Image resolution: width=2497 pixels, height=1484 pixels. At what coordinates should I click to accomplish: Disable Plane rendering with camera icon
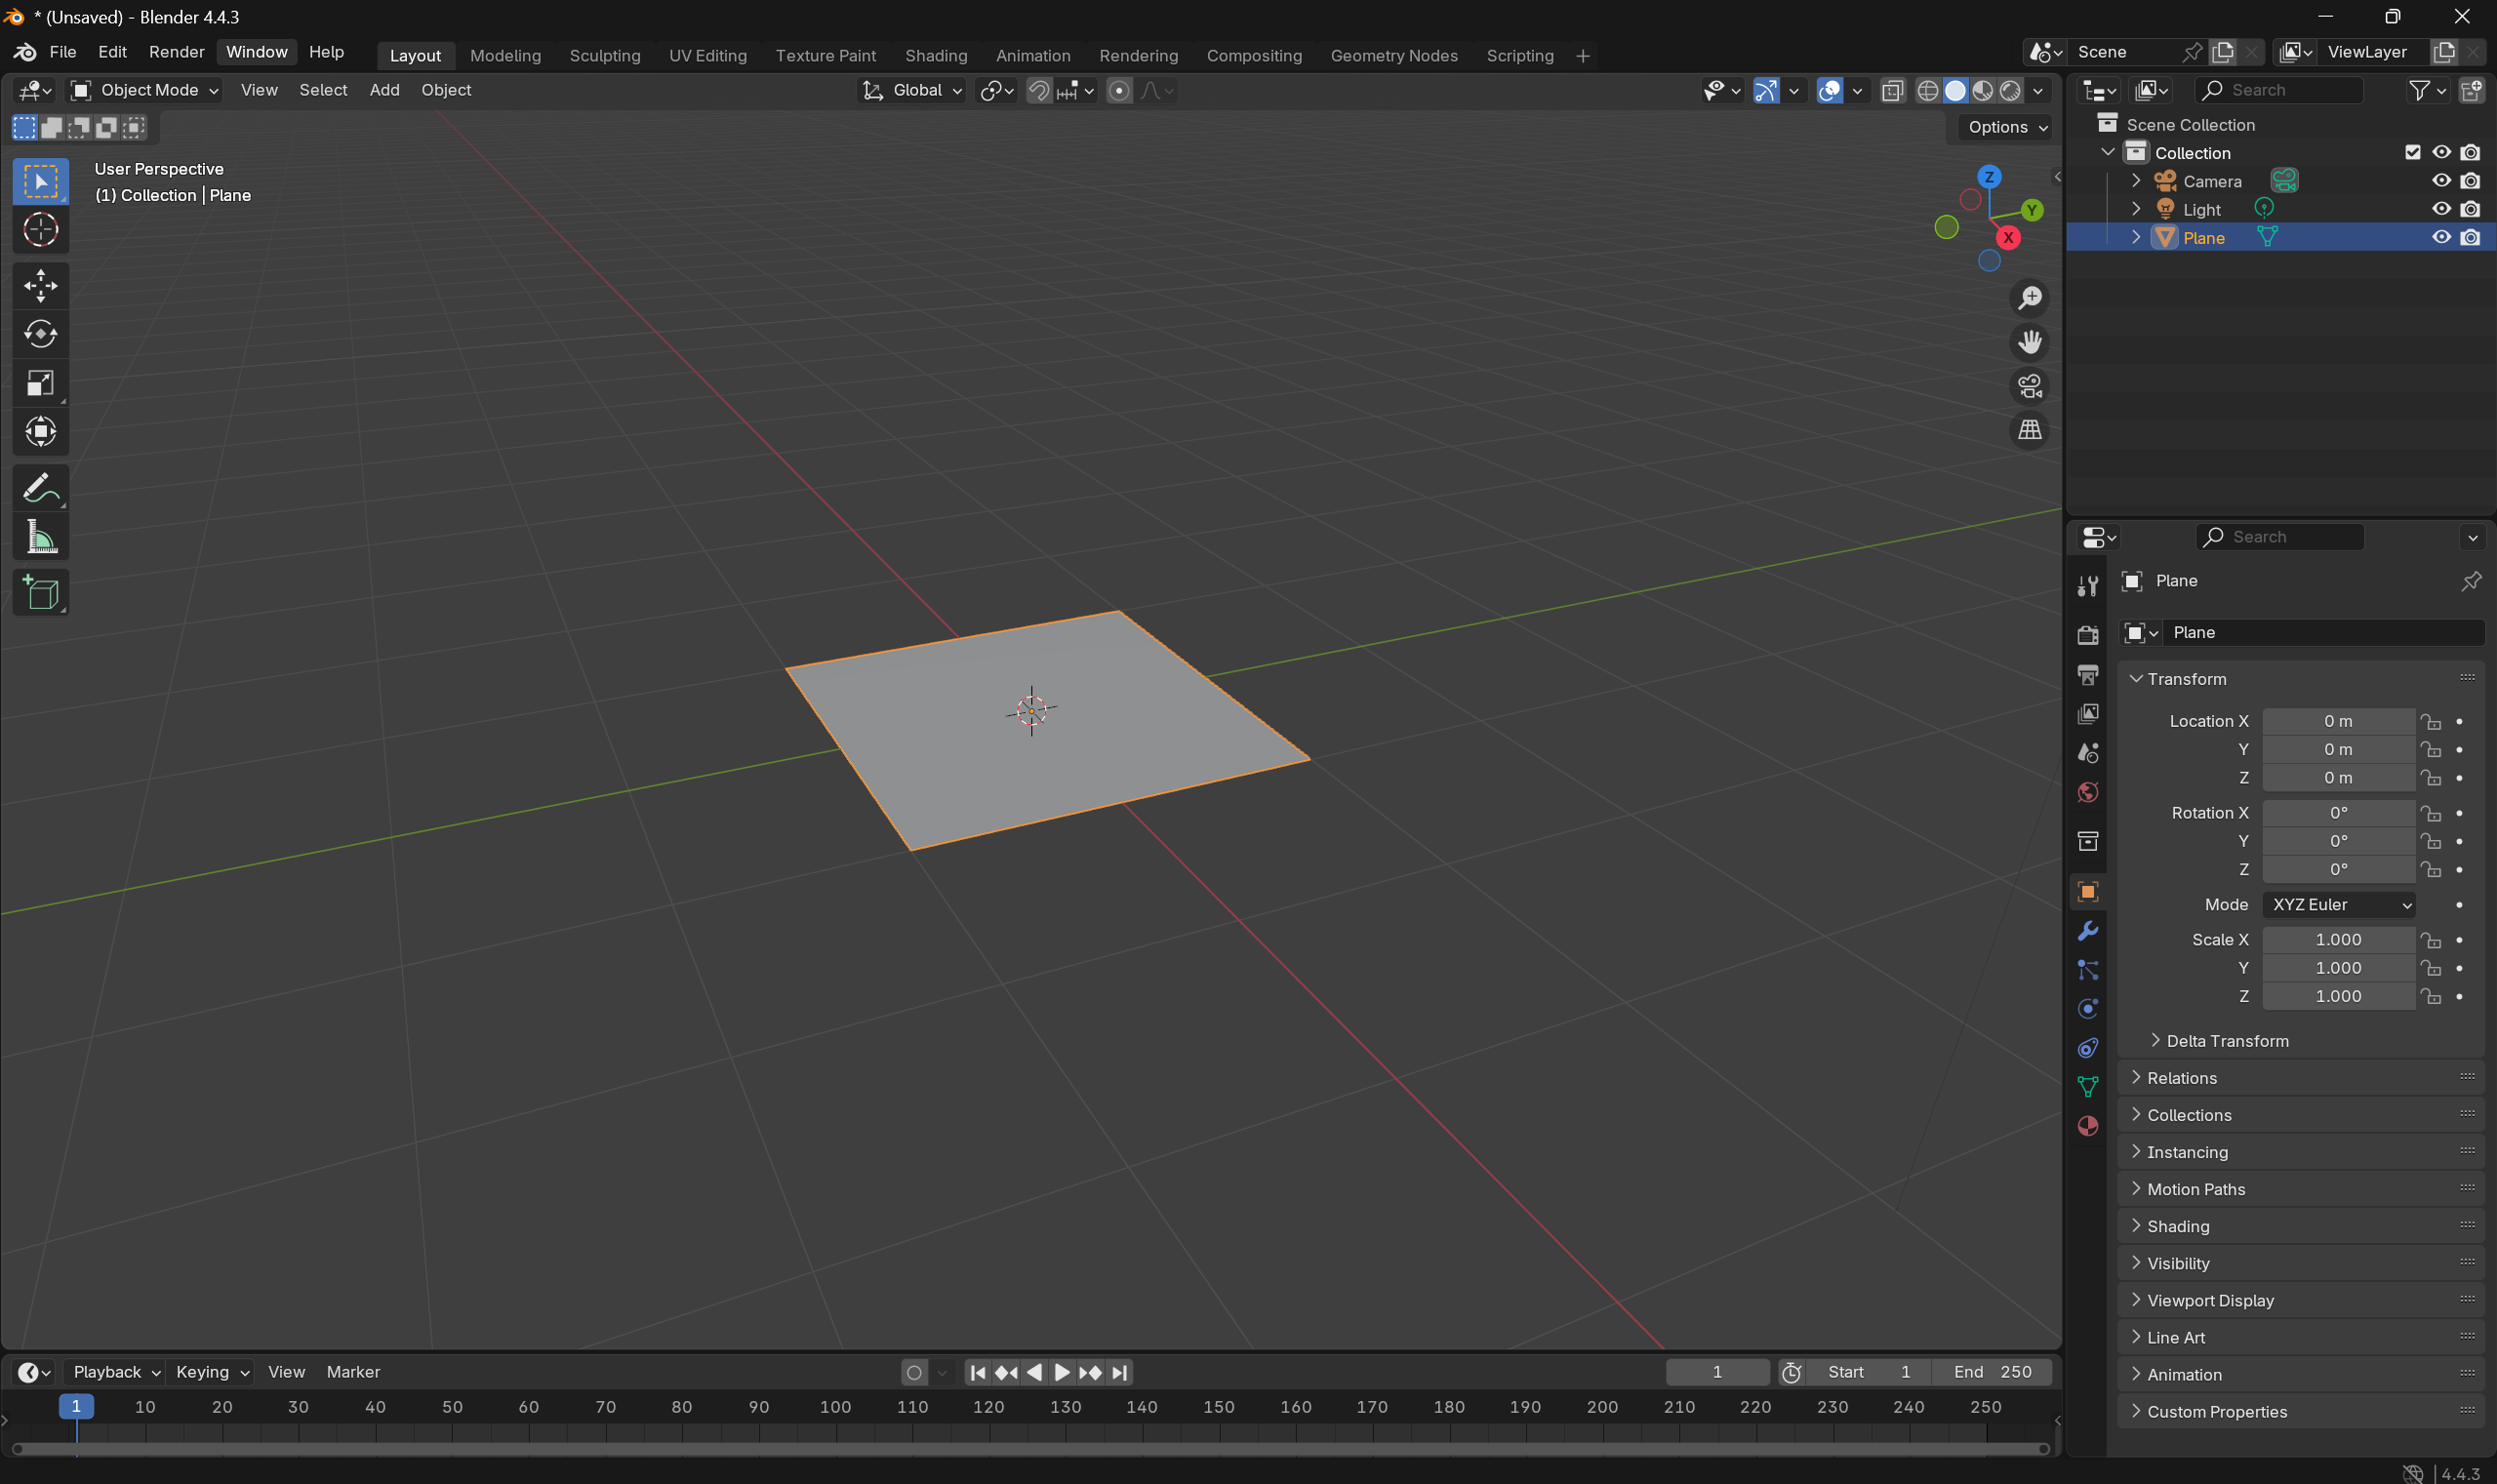point(2469,237)
